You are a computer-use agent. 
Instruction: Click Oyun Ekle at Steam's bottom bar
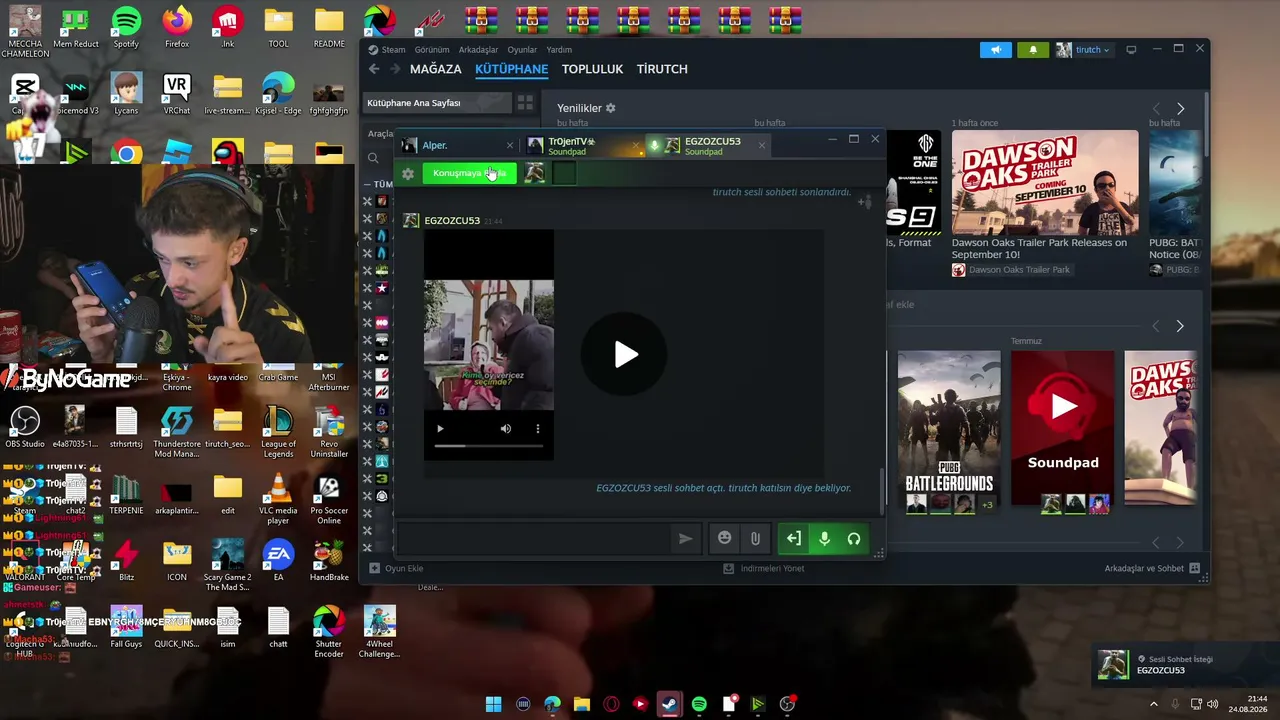397,569
